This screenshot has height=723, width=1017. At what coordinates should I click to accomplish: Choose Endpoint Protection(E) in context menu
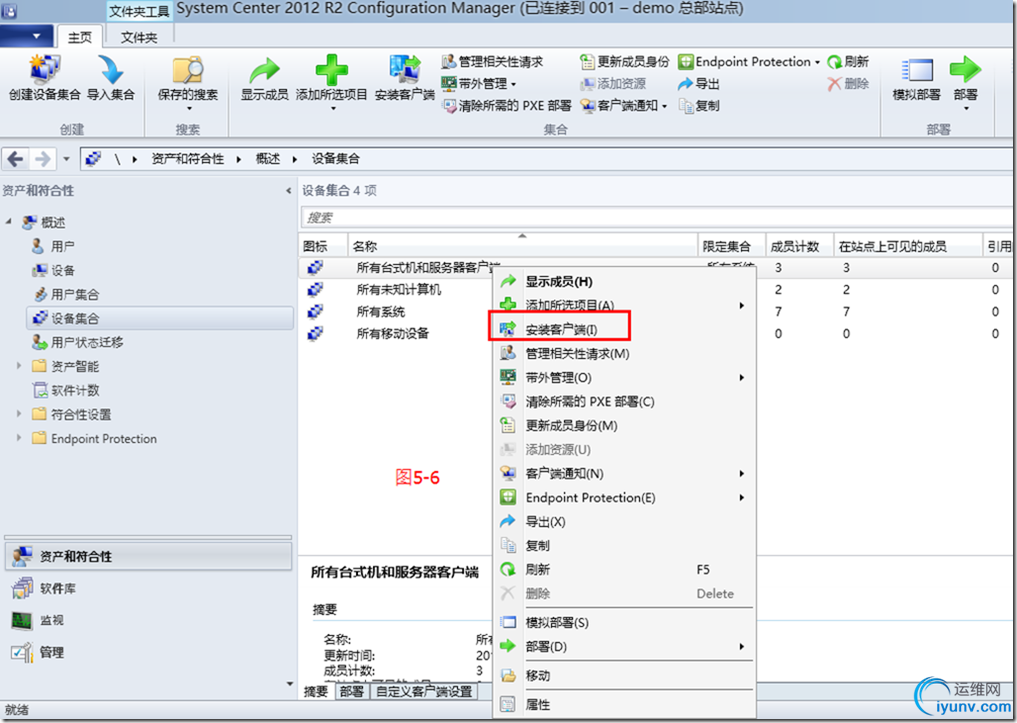[x=625, y=497]
